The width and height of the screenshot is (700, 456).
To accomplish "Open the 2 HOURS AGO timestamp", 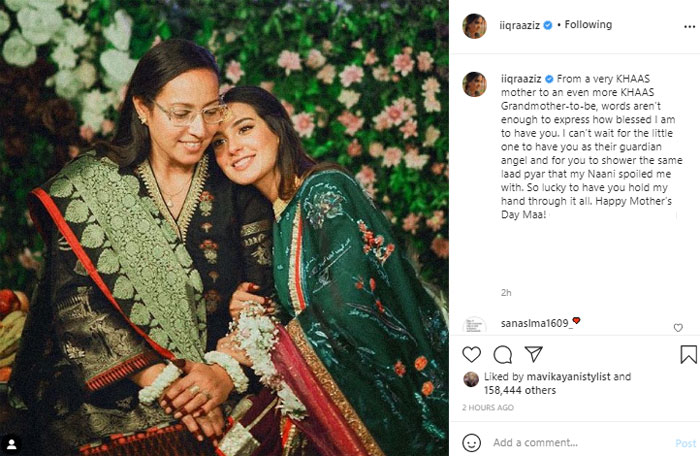I will pyautogui.click(x=488, y=408).
